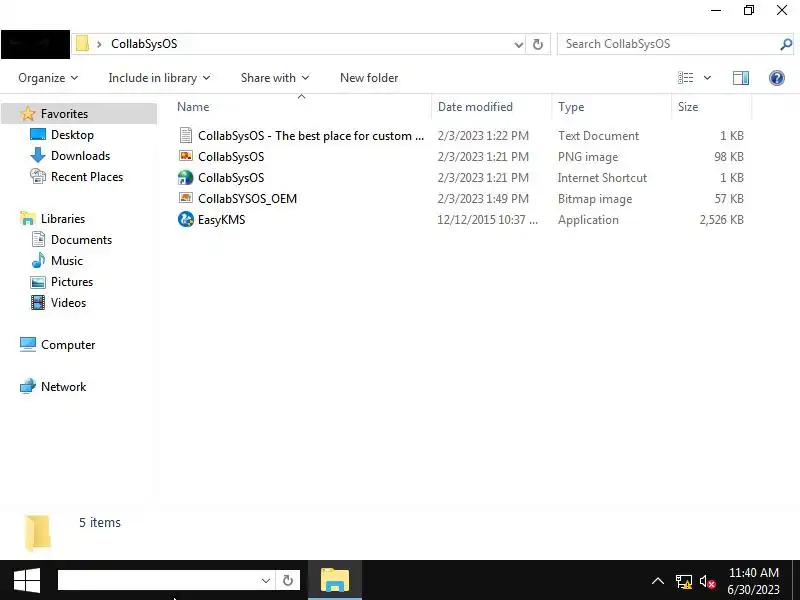Click the 'Bitmap image' type cell
800x600 pixels.
pyautogui.click(x=595, y=199)
